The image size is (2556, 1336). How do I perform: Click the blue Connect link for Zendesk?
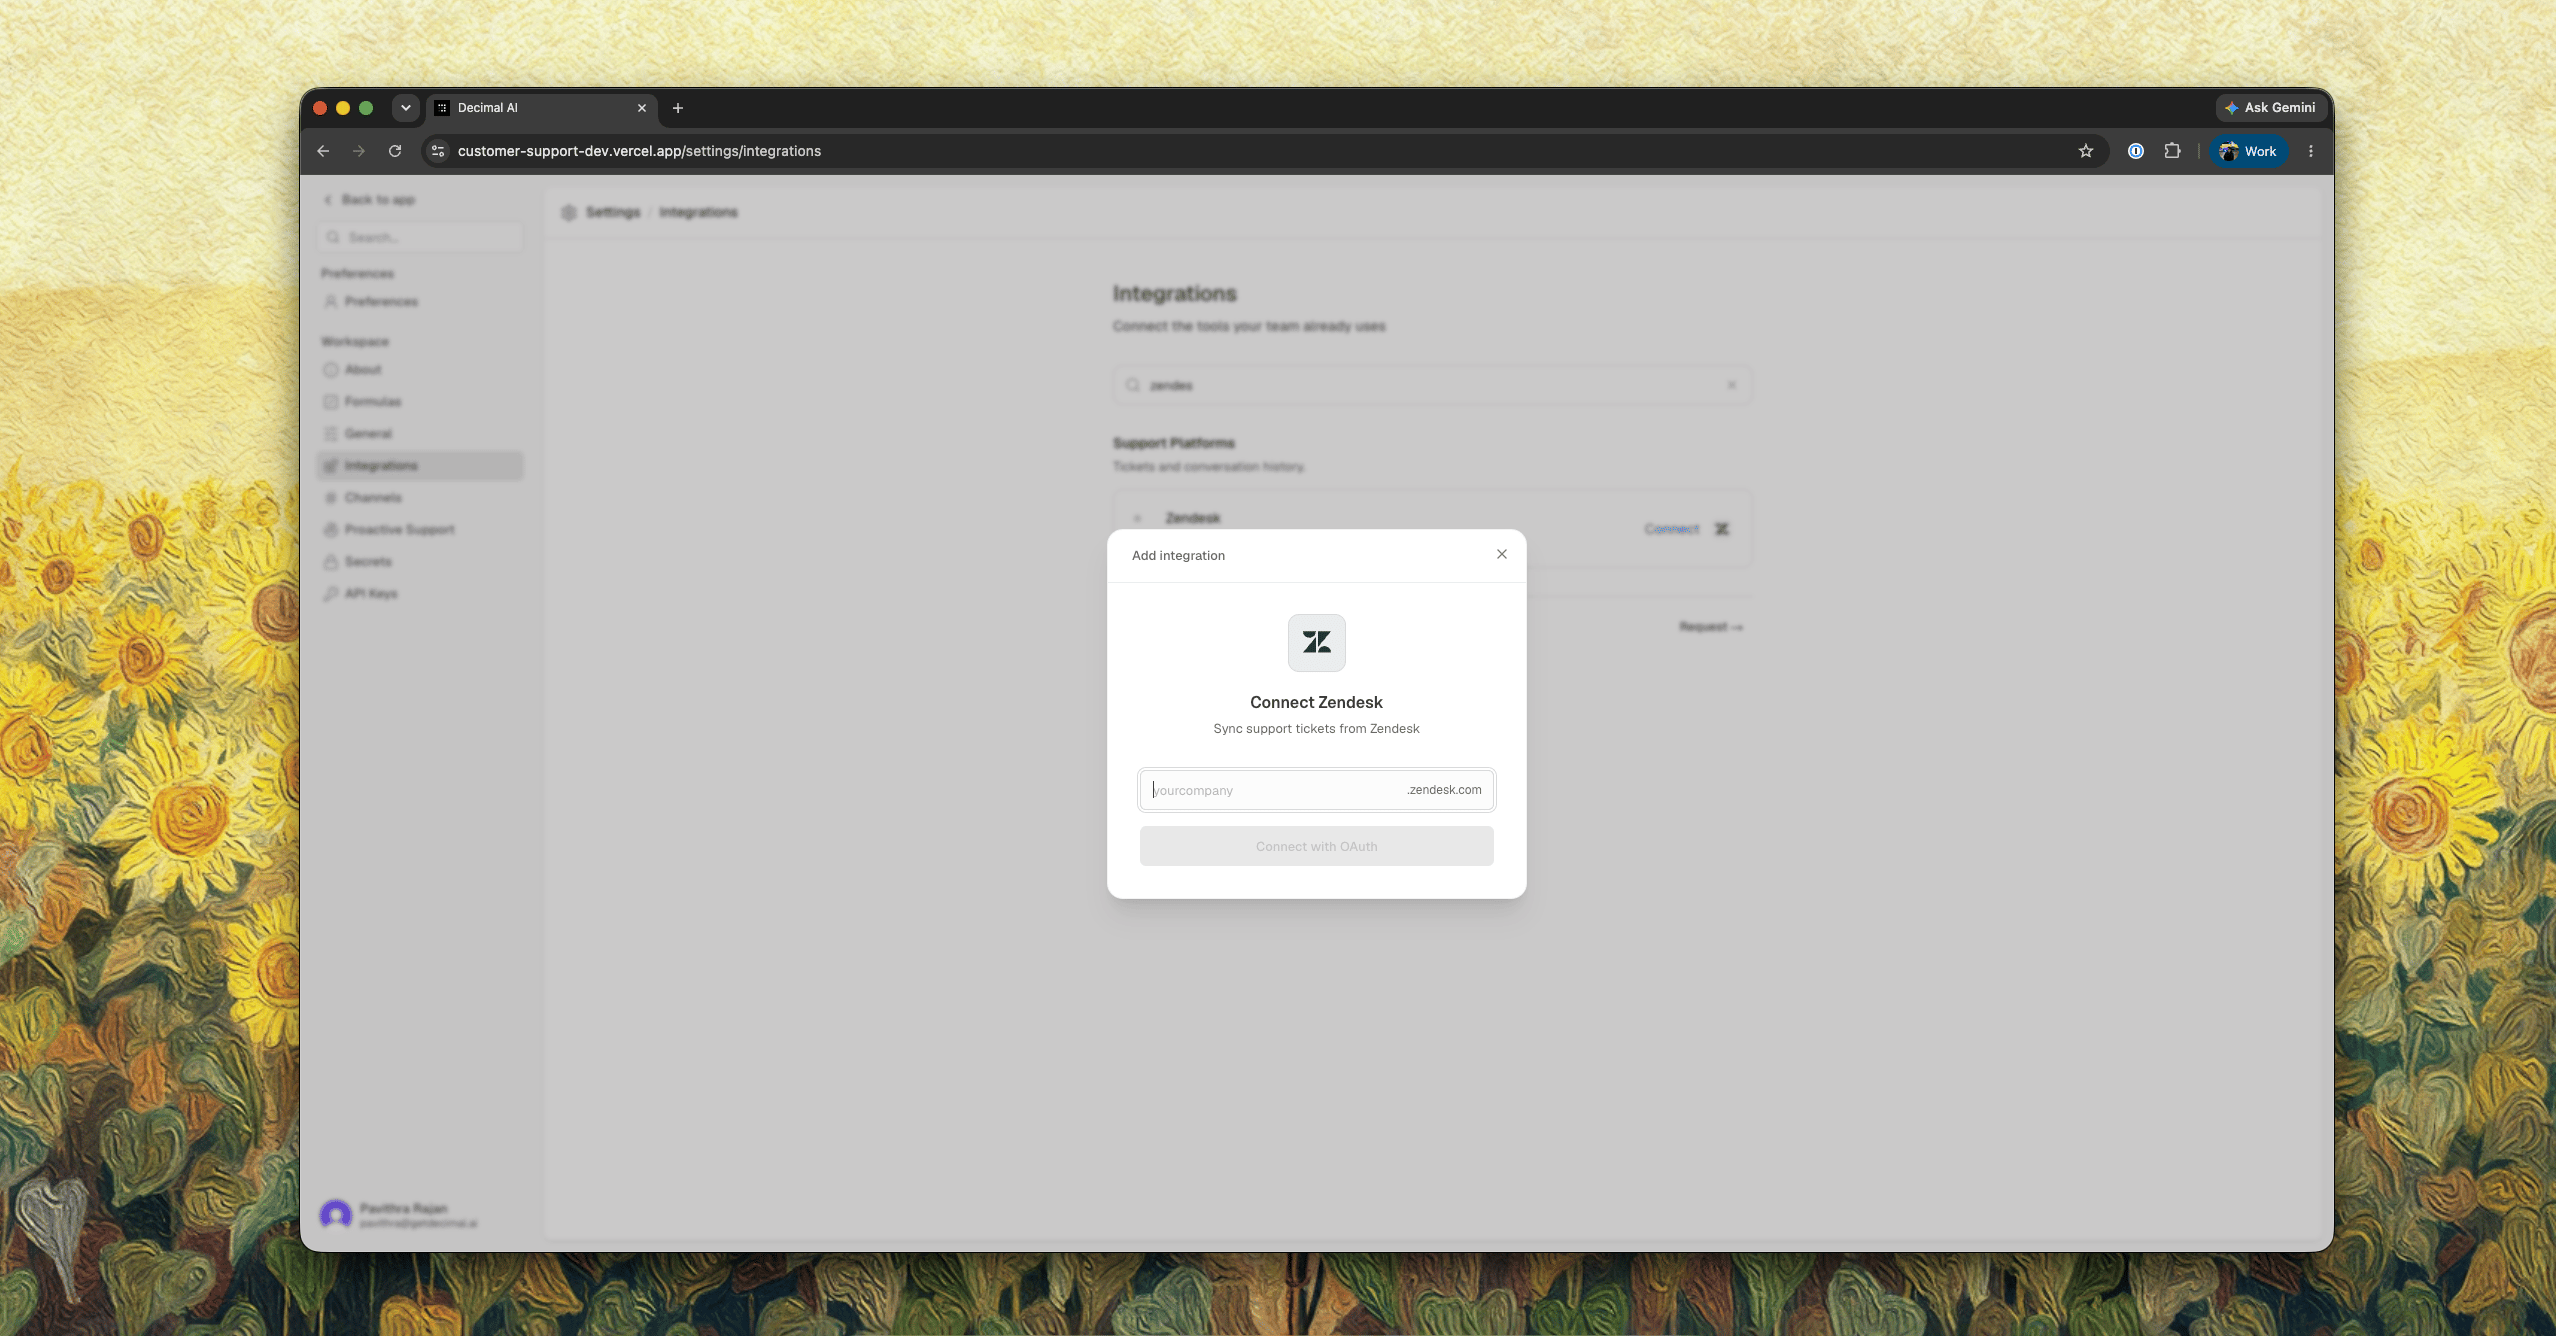pos(1671,529)
